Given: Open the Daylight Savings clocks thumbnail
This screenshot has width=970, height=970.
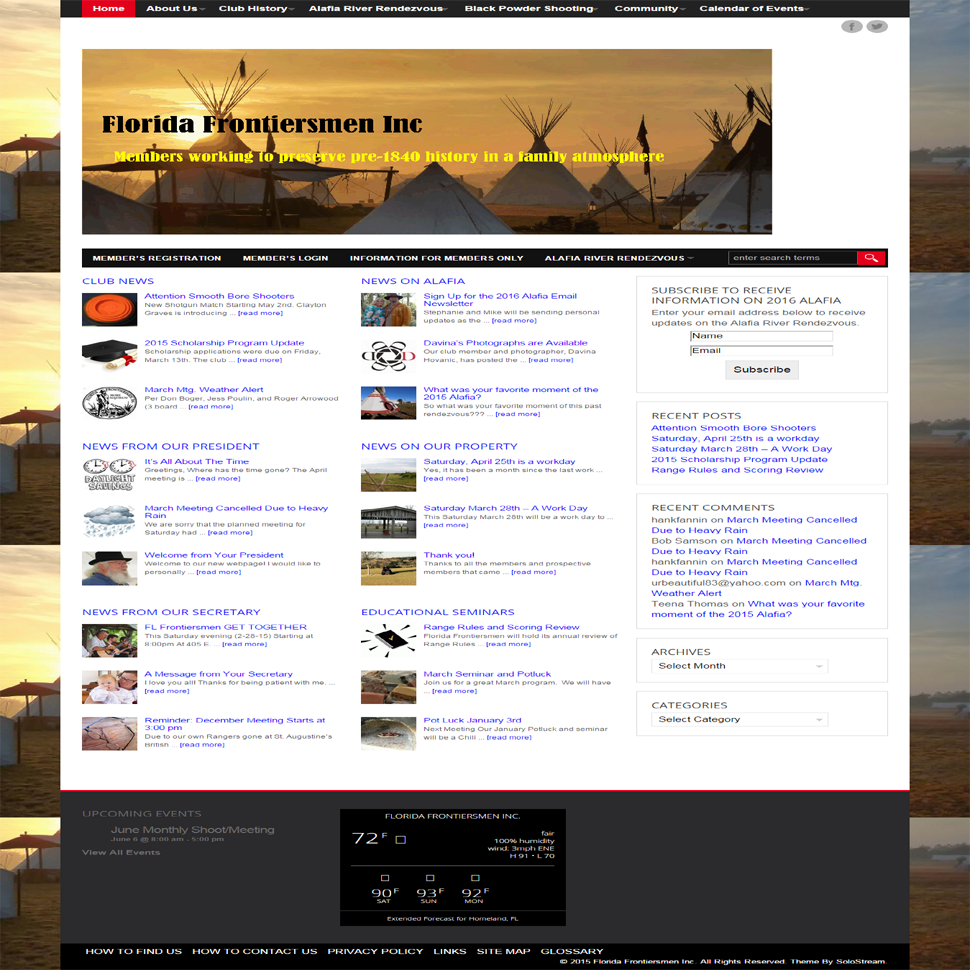Looking at the screenshot, I should (109, 474).
